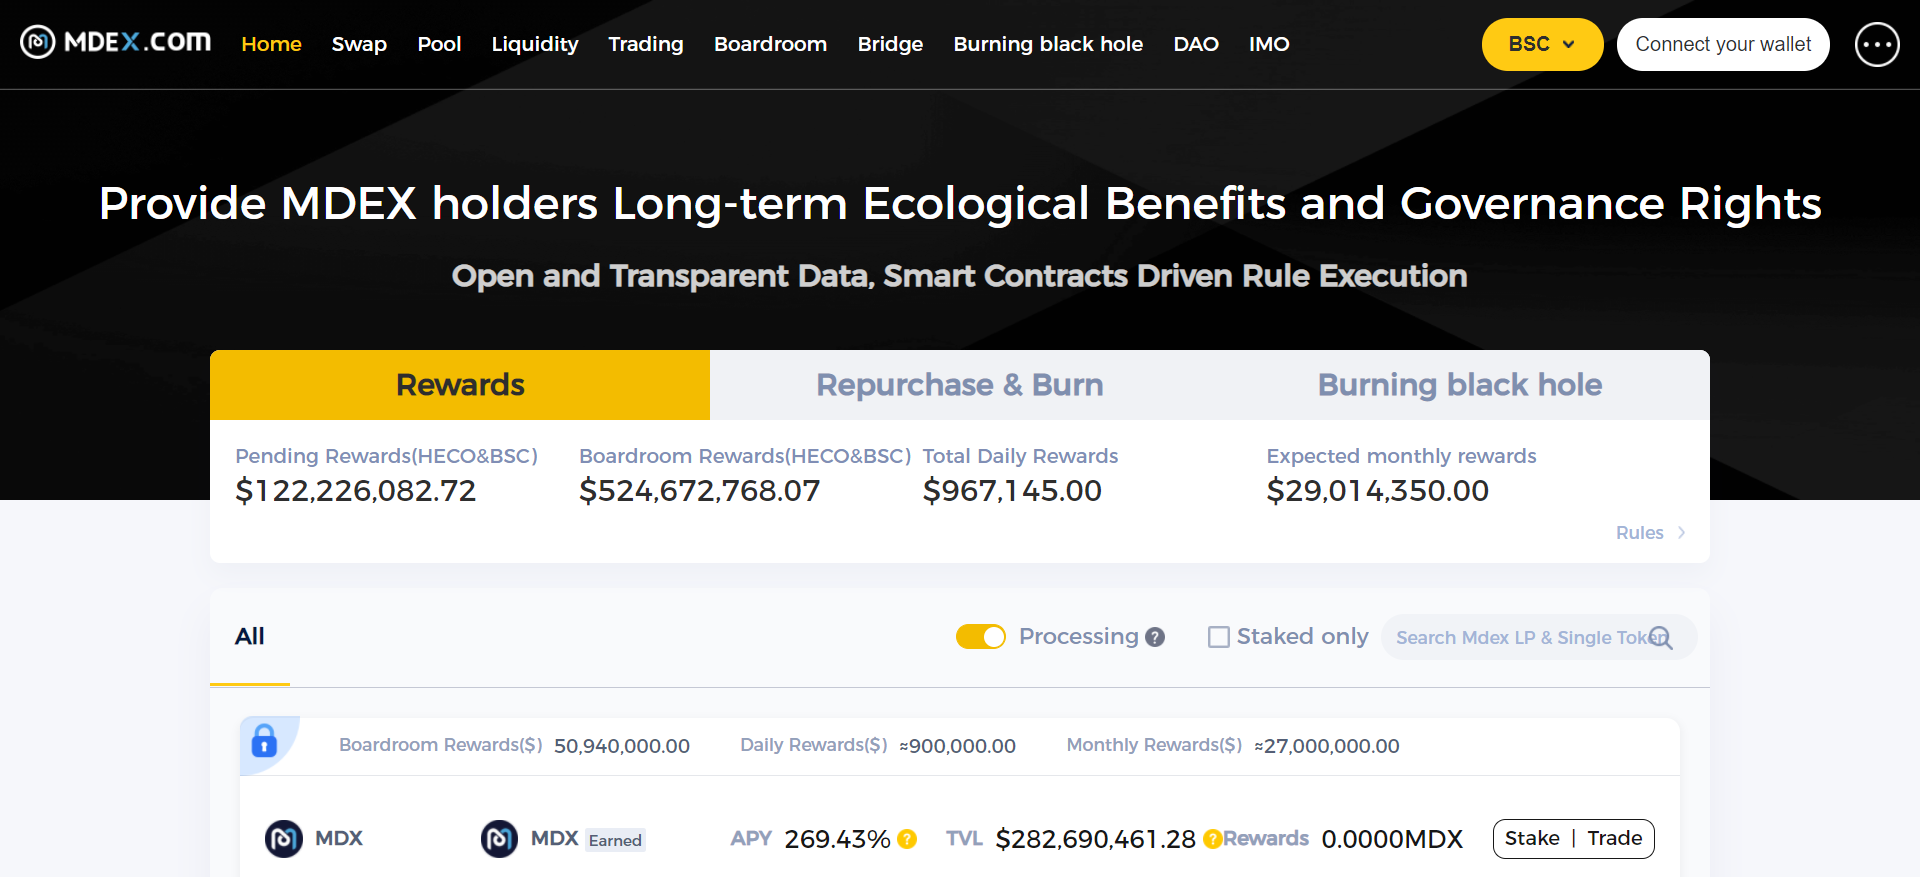Click the Processing help question icon
1920x877 pixels.
[x=1155, y=637]
